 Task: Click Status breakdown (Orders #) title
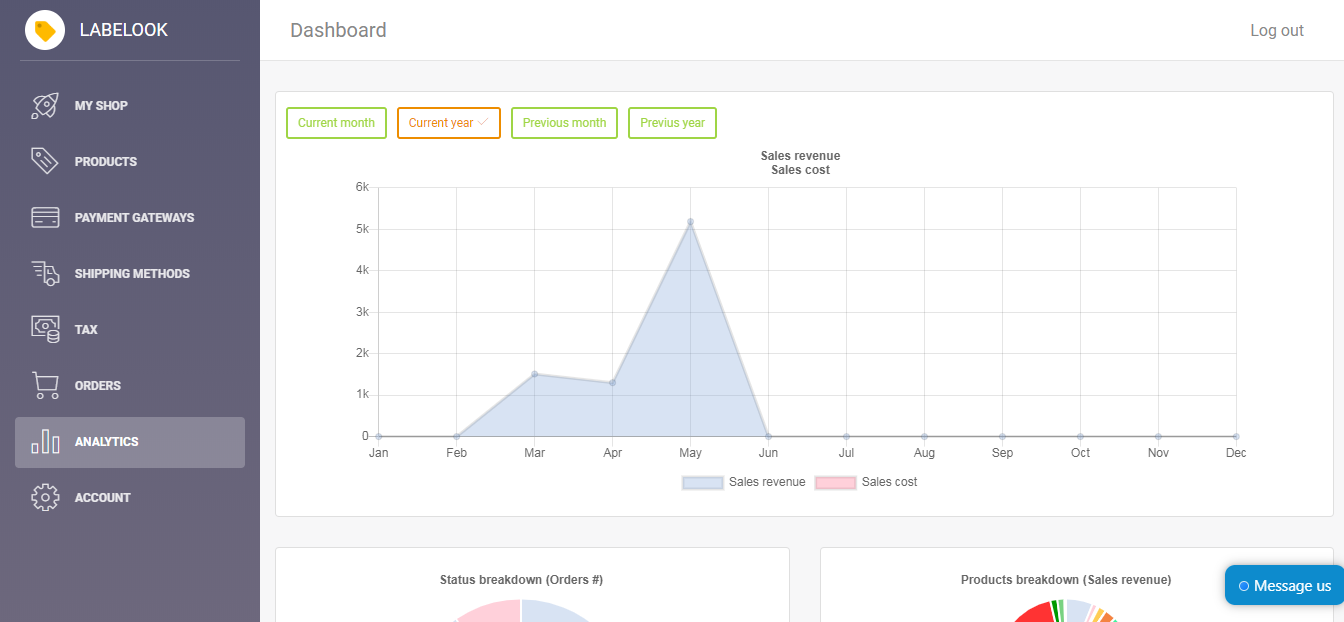[x=521, y=580]
